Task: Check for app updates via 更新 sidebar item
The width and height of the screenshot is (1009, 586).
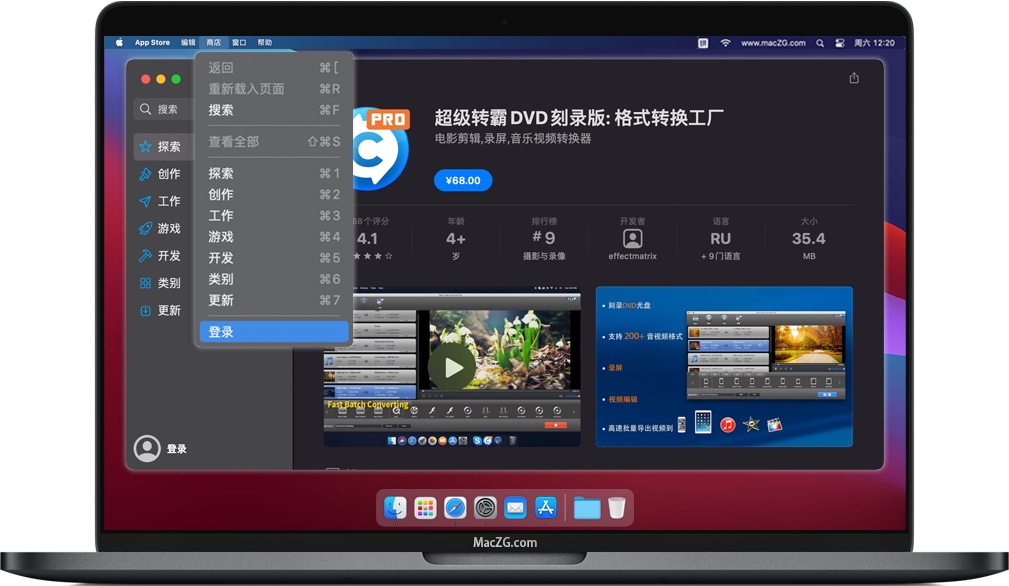Action: coord(166,310)
